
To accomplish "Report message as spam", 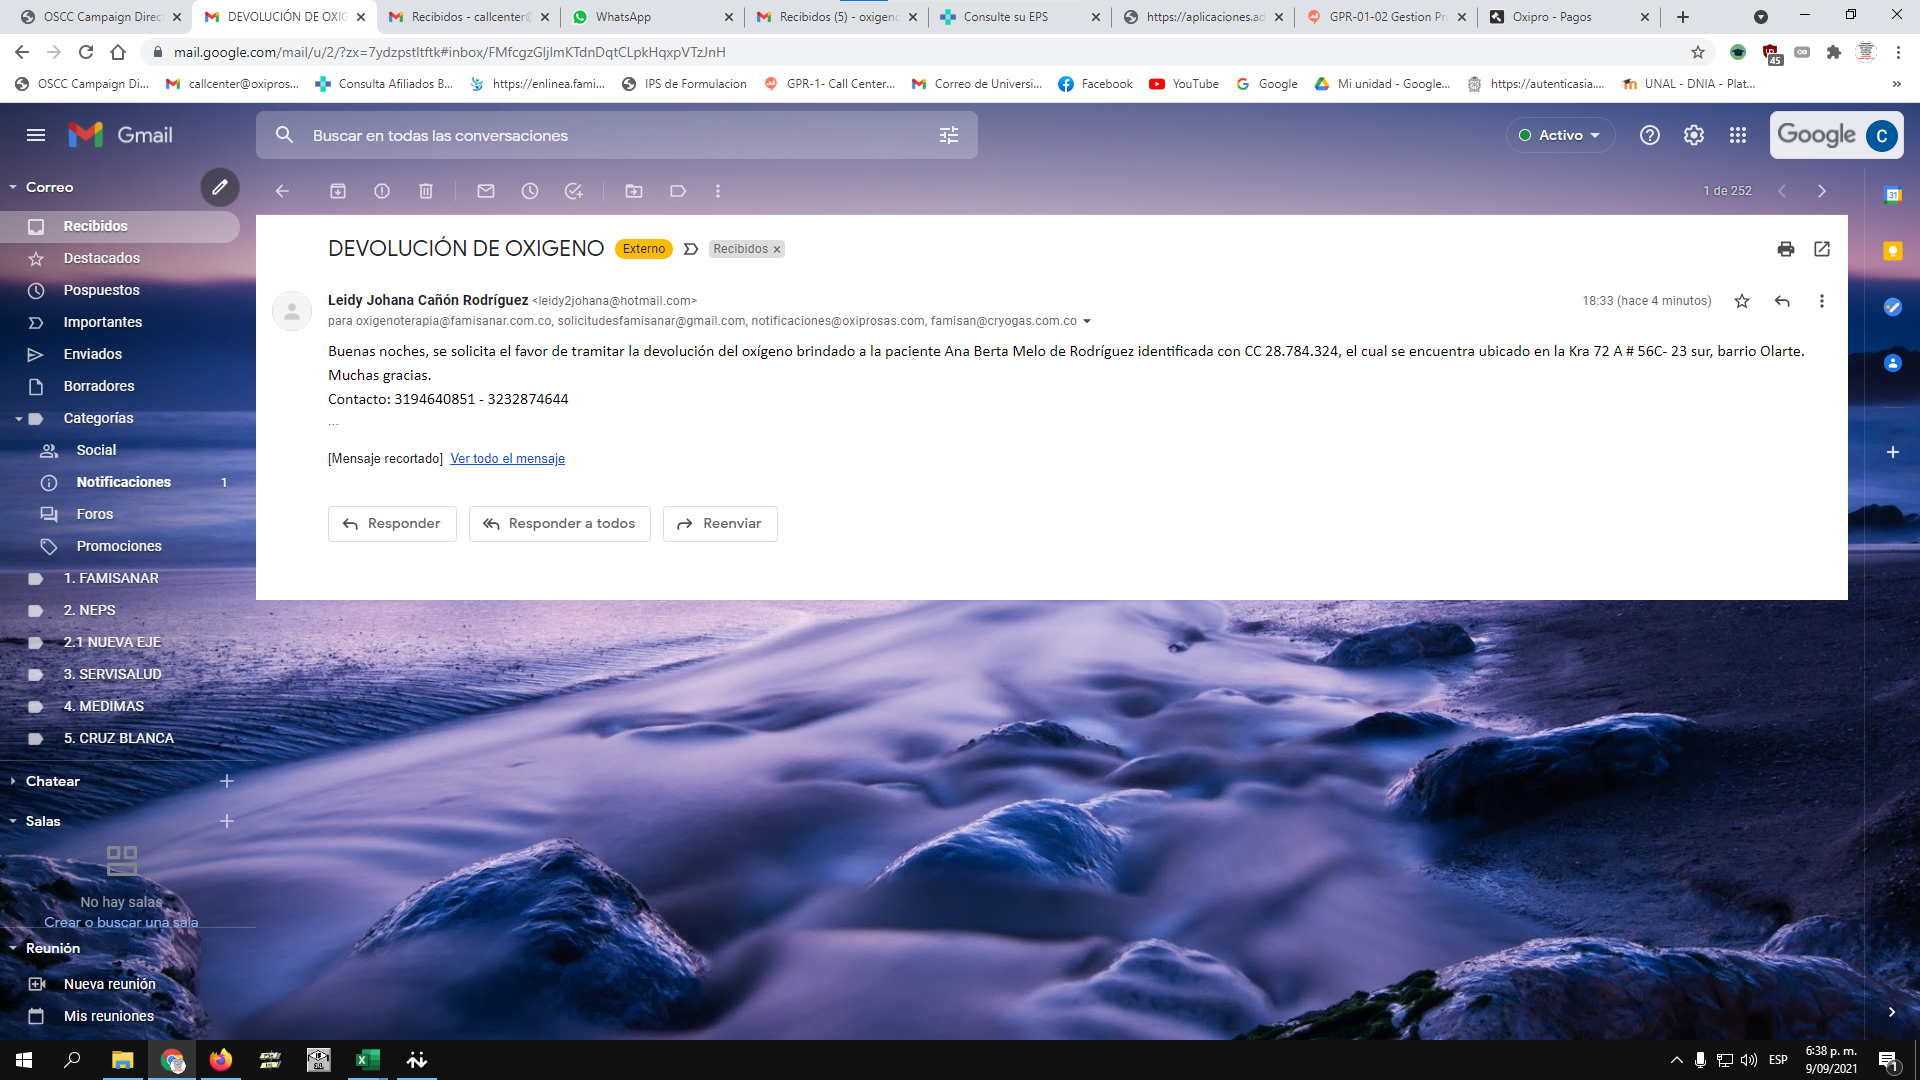I will (382, 191).
